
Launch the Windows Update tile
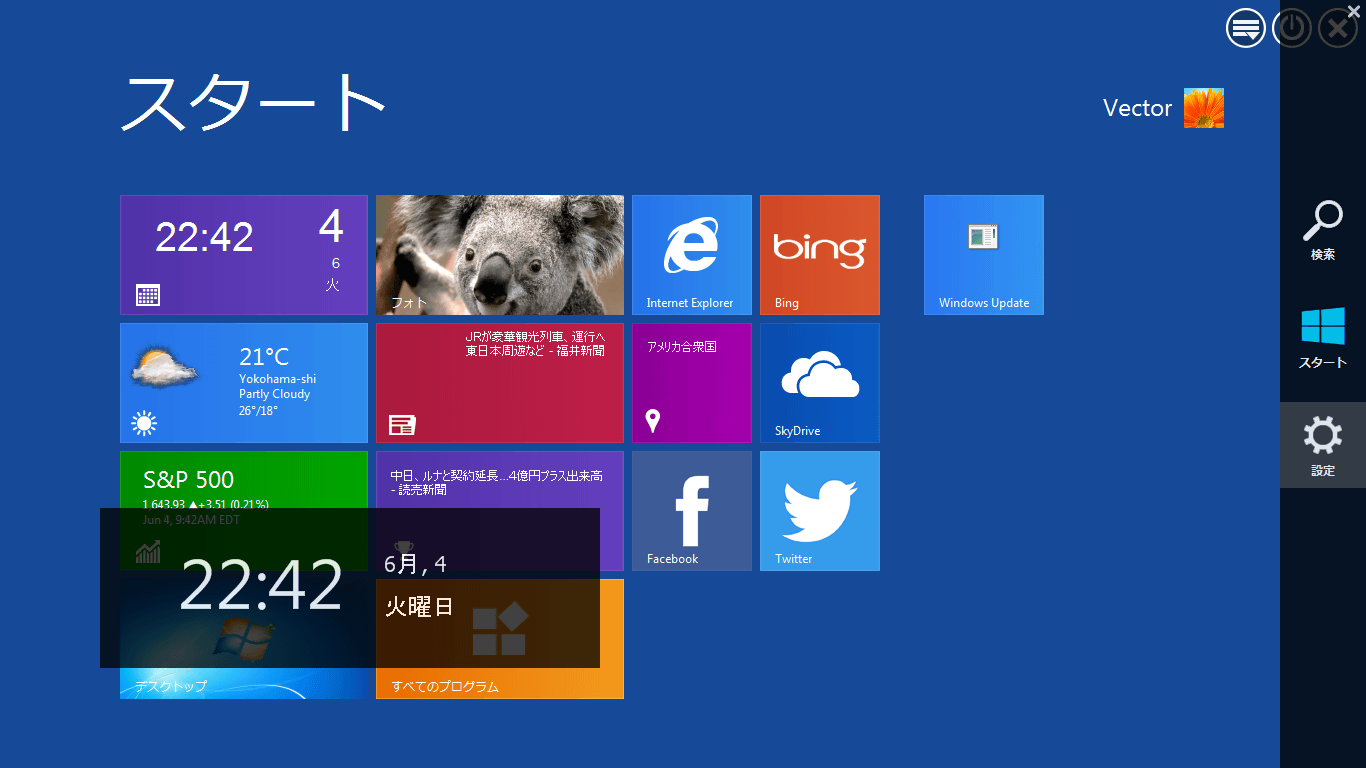point(984,255)
